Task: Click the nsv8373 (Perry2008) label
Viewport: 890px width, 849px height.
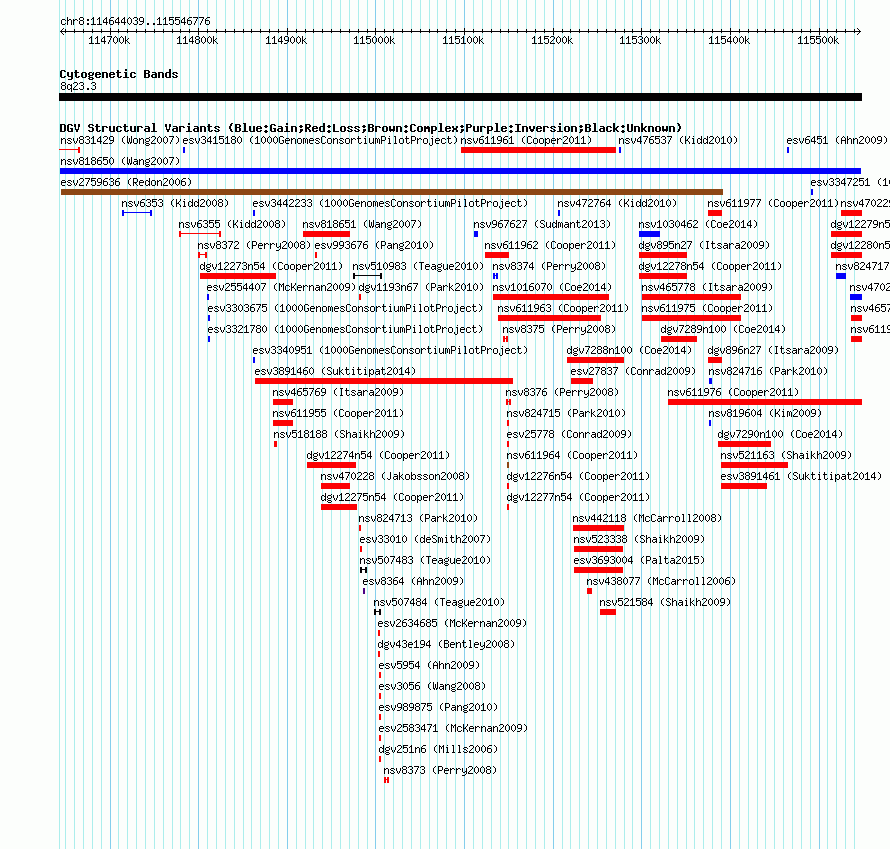Action: (x=440, y=770)
